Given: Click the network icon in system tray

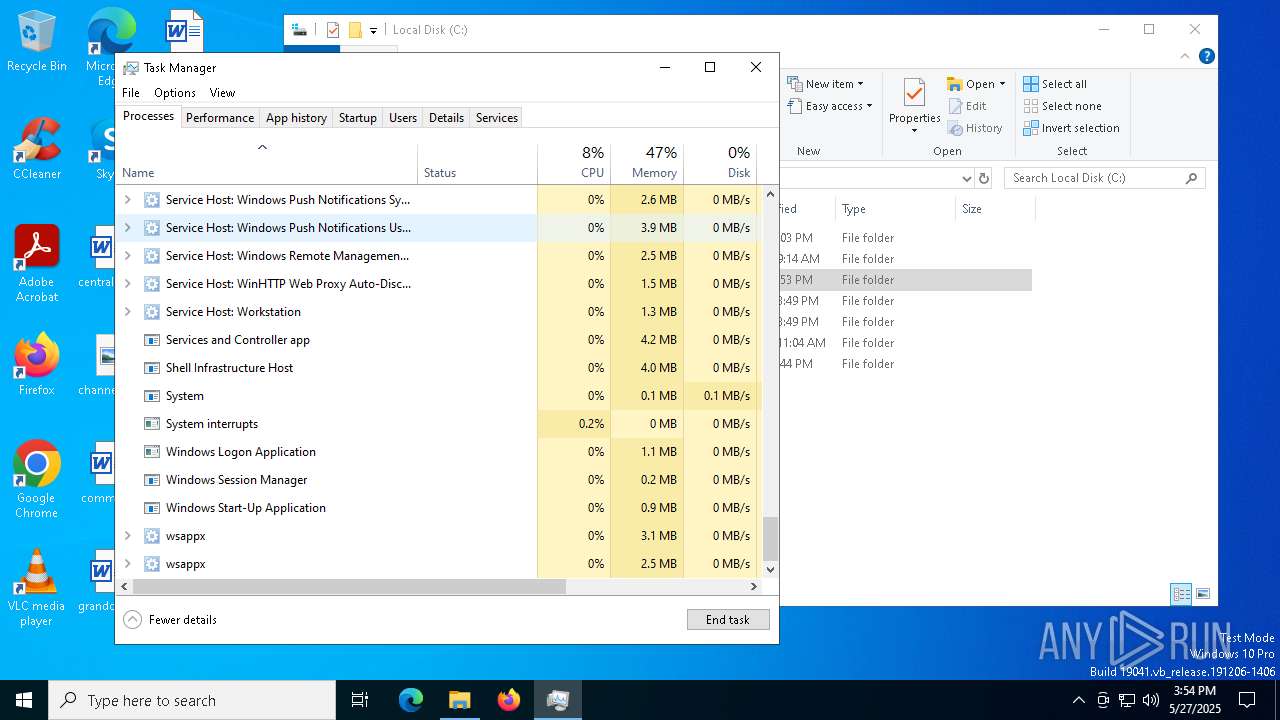Looking at the screenshot, I should point(1127,700).
